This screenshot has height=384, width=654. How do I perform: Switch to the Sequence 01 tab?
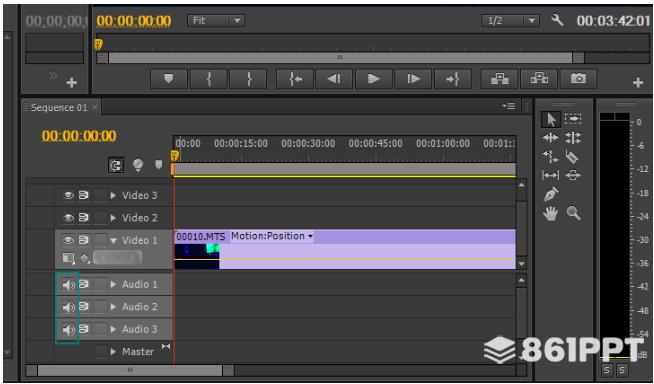(x=59, y=108)
